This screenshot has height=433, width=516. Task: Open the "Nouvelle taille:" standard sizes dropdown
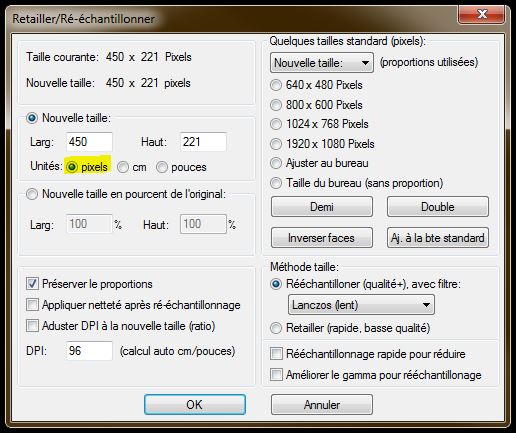tap(322, 63)
